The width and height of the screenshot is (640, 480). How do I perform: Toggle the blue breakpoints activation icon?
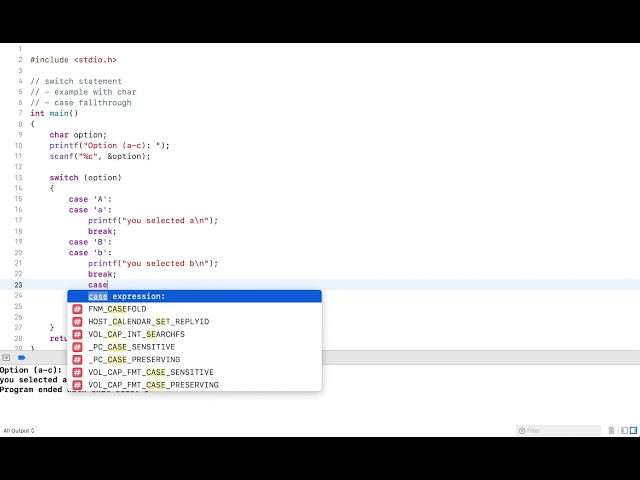click(x=22, y=358)
